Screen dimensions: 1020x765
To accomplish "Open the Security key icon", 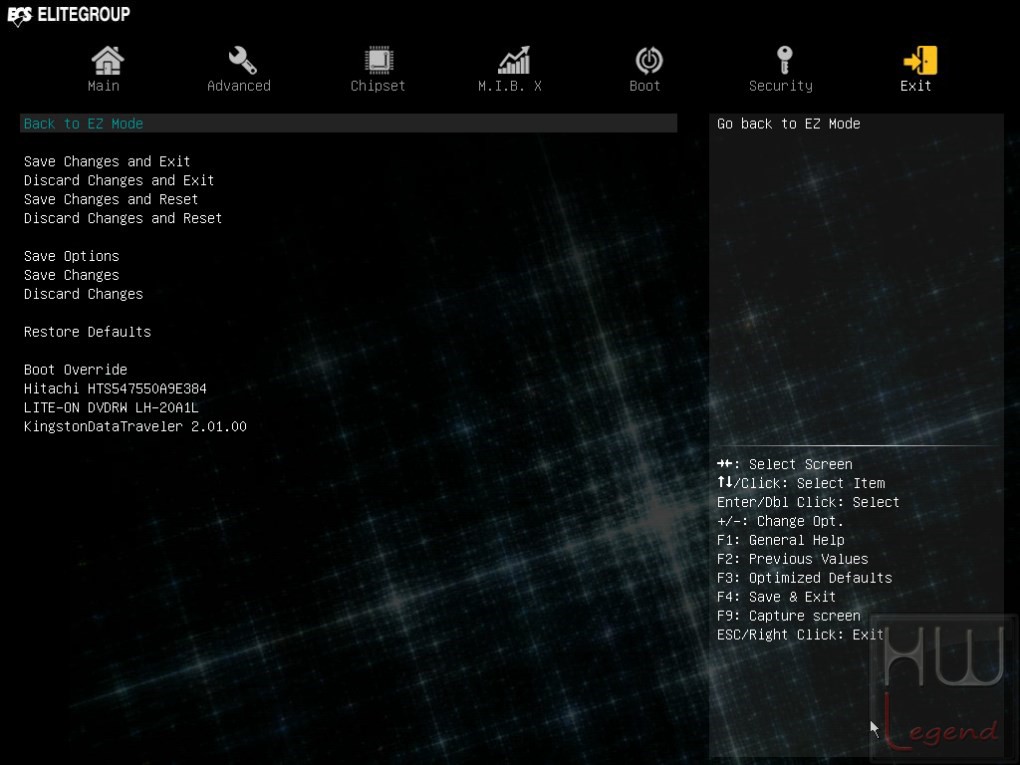I will click(785, 60).
